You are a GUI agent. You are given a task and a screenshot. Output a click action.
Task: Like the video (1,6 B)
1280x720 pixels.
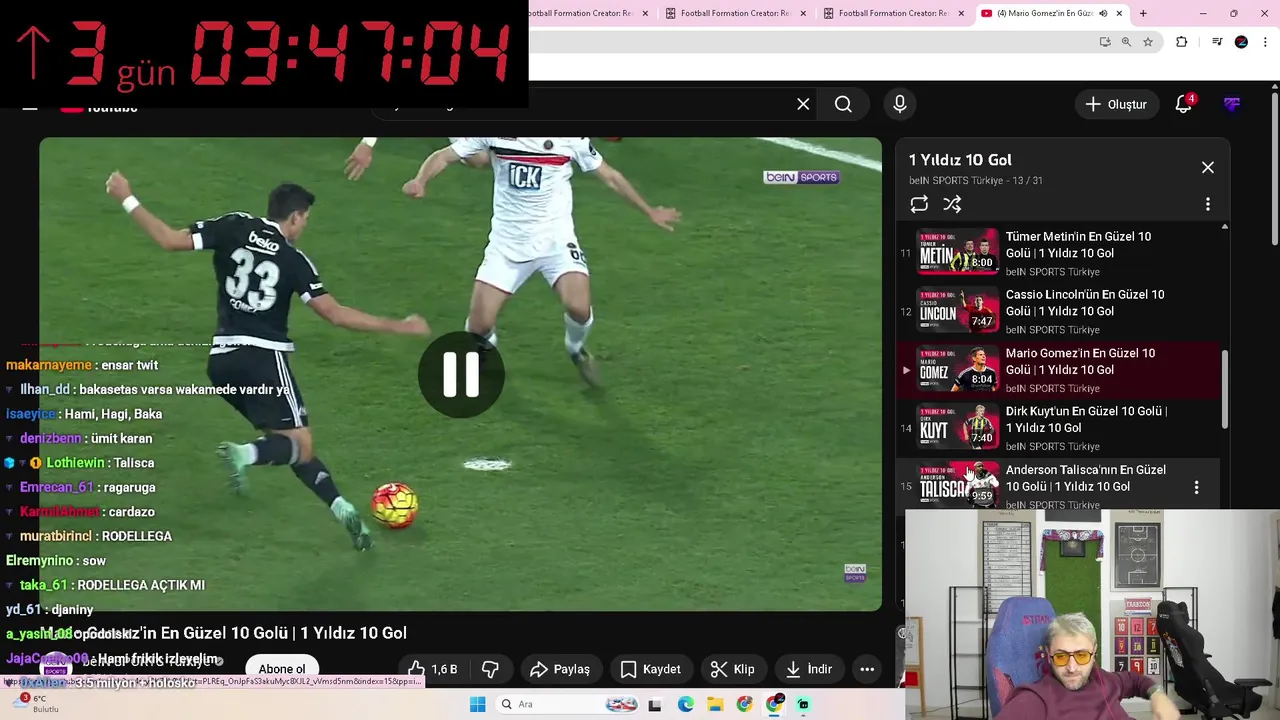(432, 669)
